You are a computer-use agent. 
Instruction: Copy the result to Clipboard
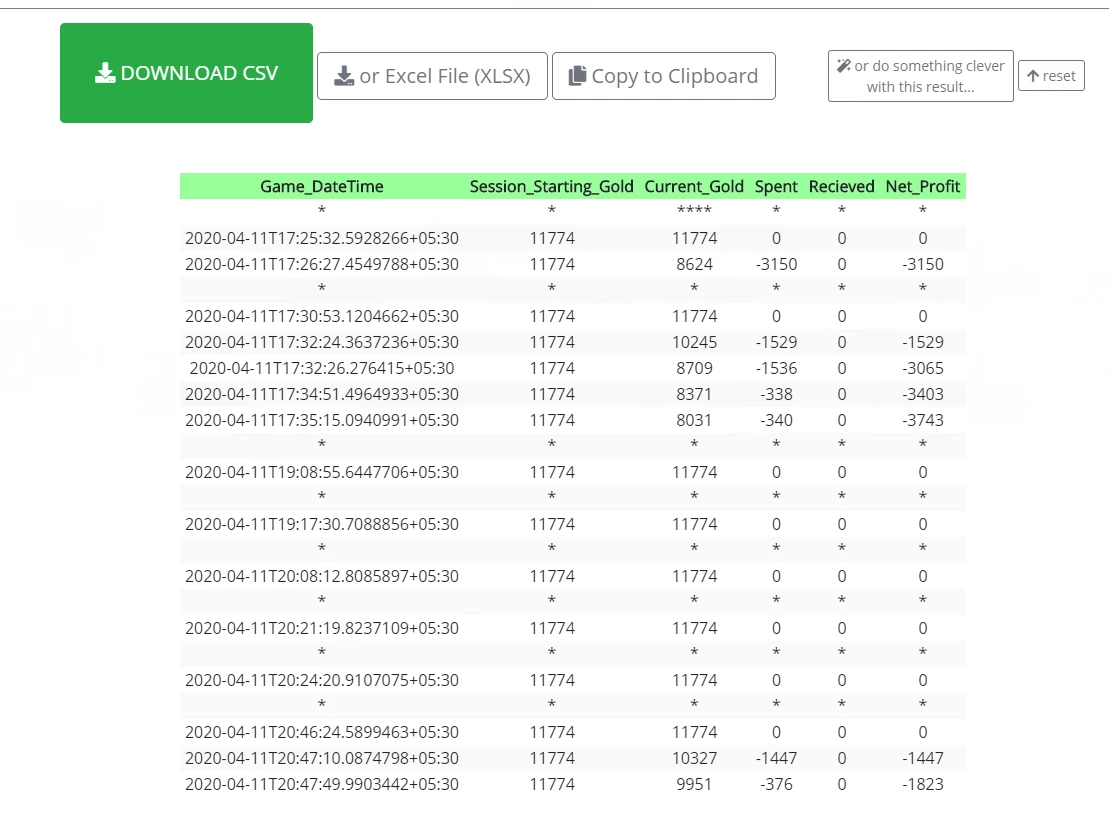point(663,76)
